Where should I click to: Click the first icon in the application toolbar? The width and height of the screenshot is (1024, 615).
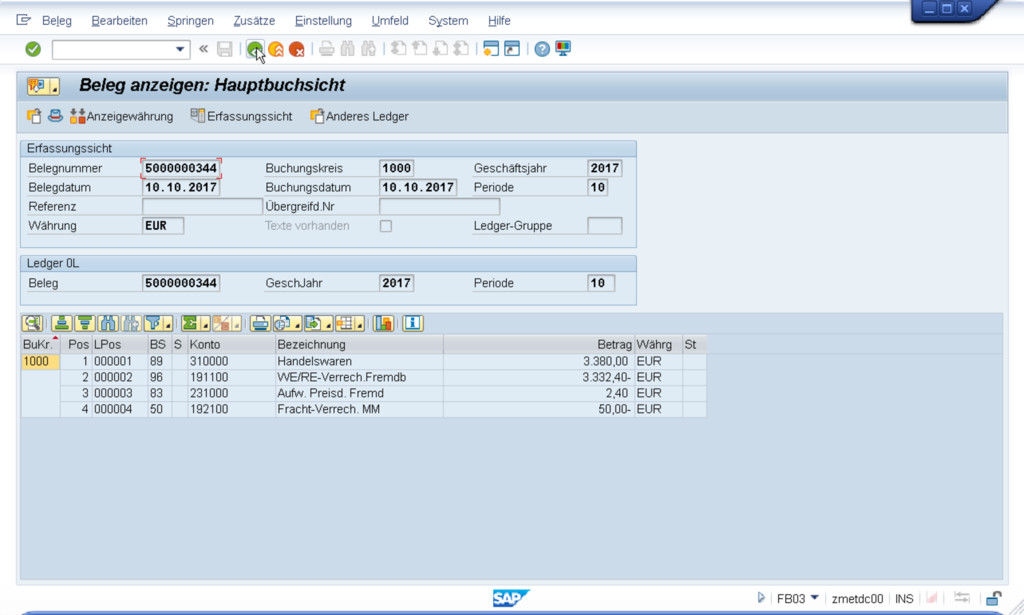pos(34,116)
